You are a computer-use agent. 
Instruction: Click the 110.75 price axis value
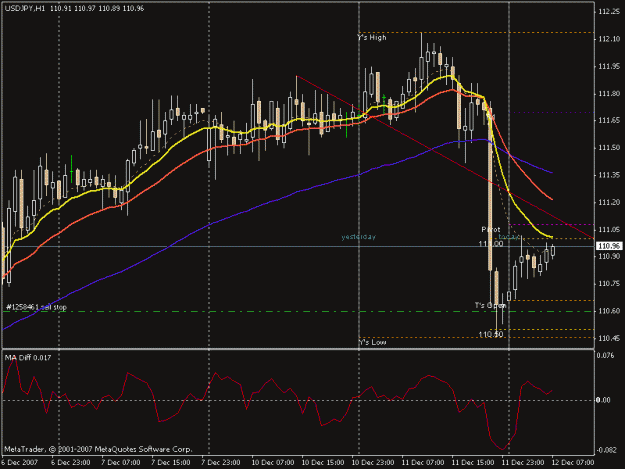point(609,284)
